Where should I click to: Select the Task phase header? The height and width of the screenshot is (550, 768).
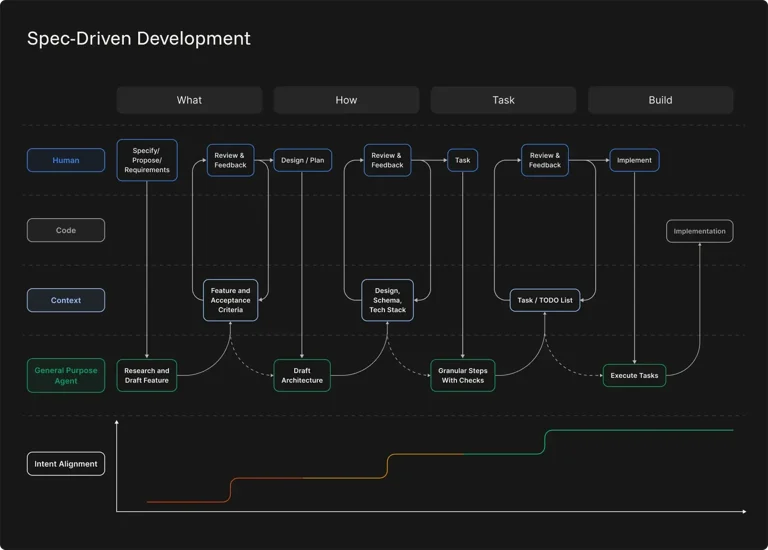tap(503, 100)
